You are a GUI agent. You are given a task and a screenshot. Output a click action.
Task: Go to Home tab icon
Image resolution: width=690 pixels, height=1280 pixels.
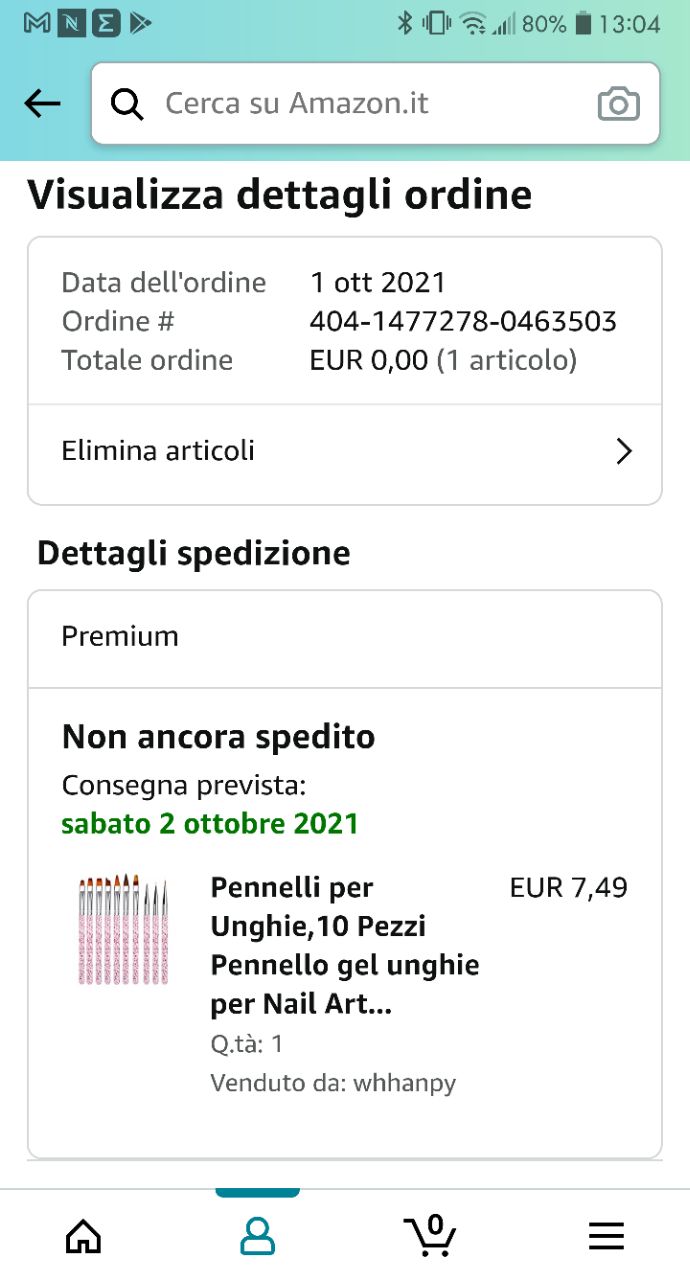tap(83, 1236)
